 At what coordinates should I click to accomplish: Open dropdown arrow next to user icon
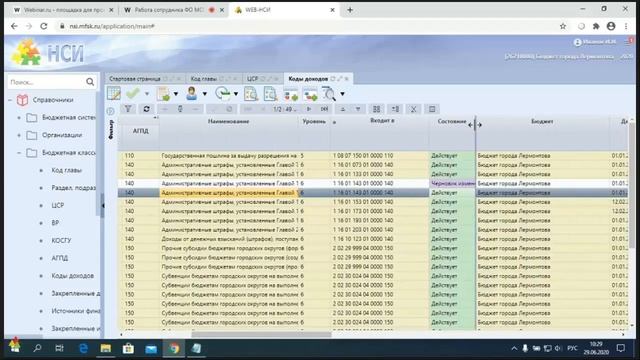pyautogui.click(x=204, y=94)
